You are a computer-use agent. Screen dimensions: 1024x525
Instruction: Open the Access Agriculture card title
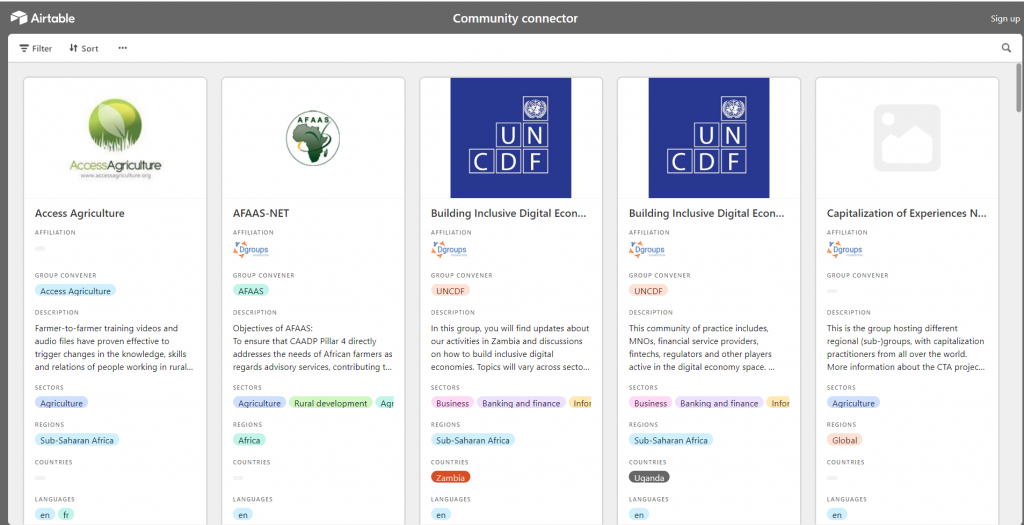80,214
